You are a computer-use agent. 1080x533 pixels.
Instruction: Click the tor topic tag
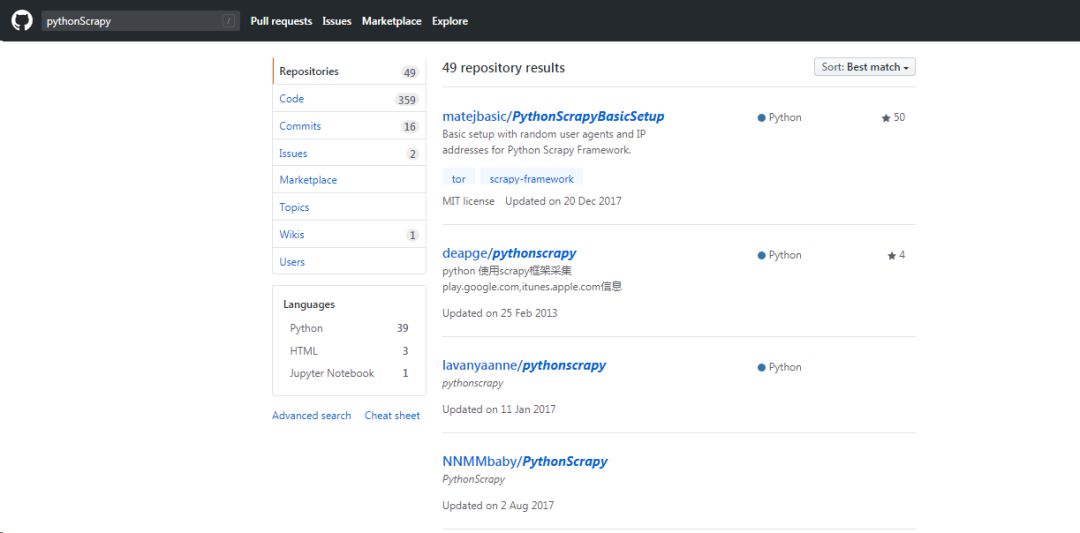pos(459,178)
